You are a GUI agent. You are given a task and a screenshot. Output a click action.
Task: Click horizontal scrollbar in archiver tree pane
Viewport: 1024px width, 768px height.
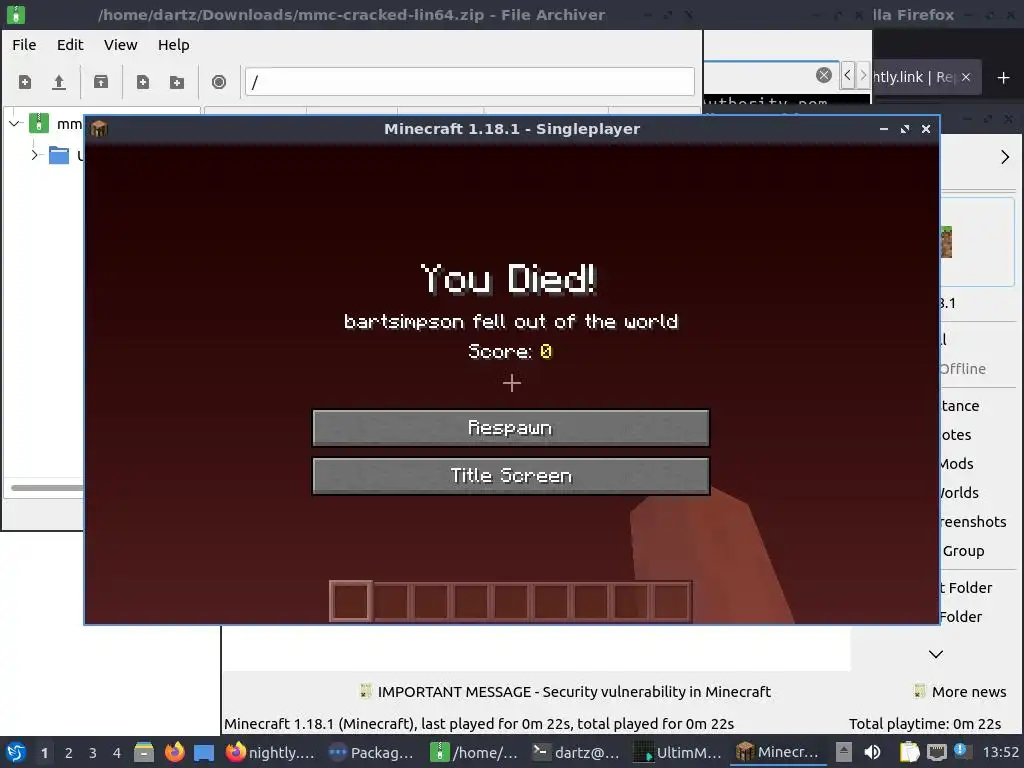(x=46, y=488)
